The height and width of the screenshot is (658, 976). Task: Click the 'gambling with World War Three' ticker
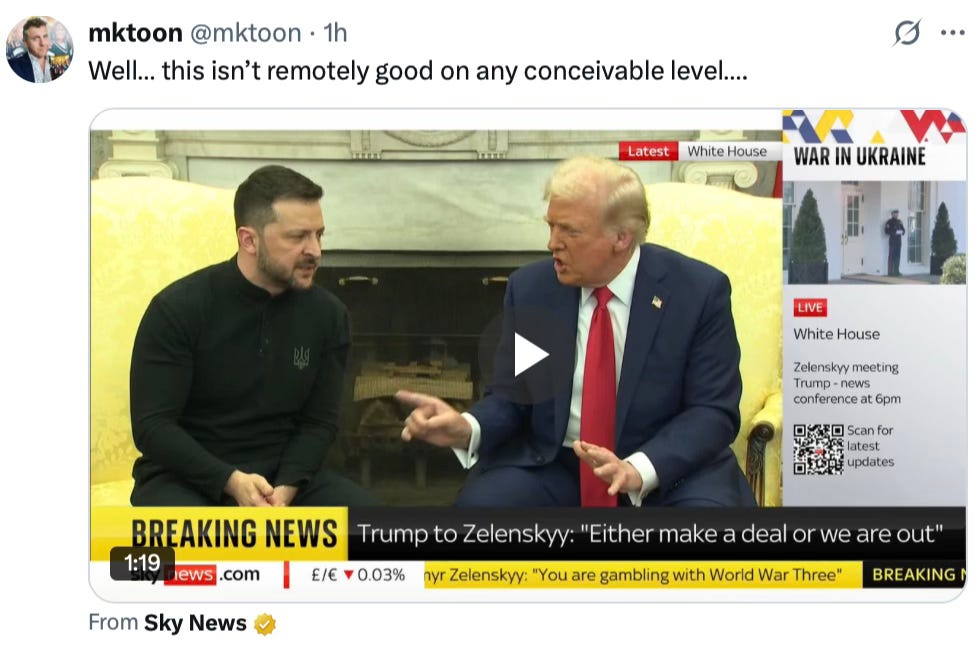pyautogui.click(x=635, y=575)
